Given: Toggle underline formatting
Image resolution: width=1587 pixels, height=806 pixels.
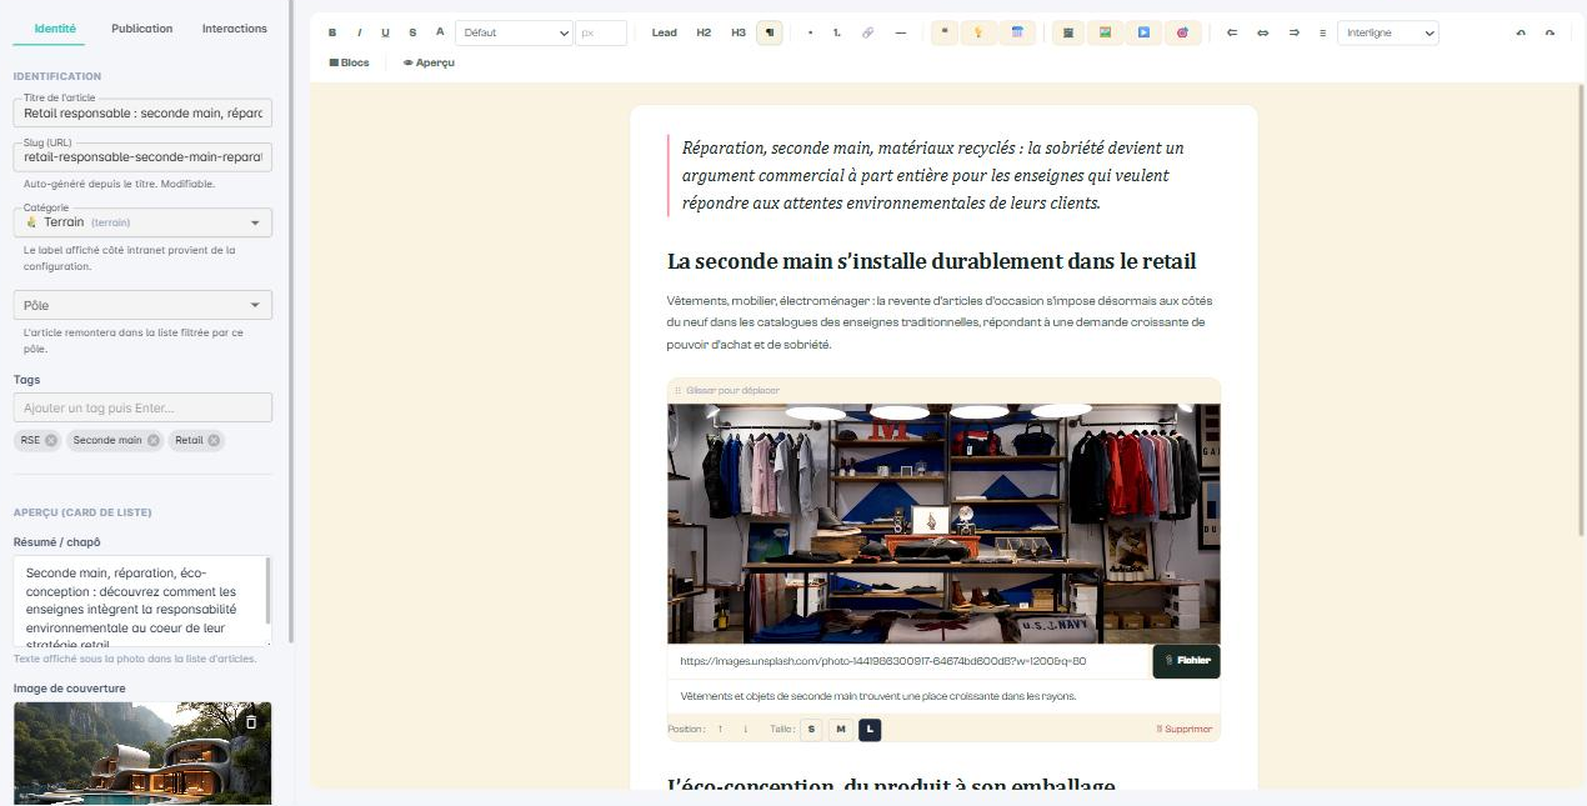Looking at the screenshot, I should tap(385, 33).
